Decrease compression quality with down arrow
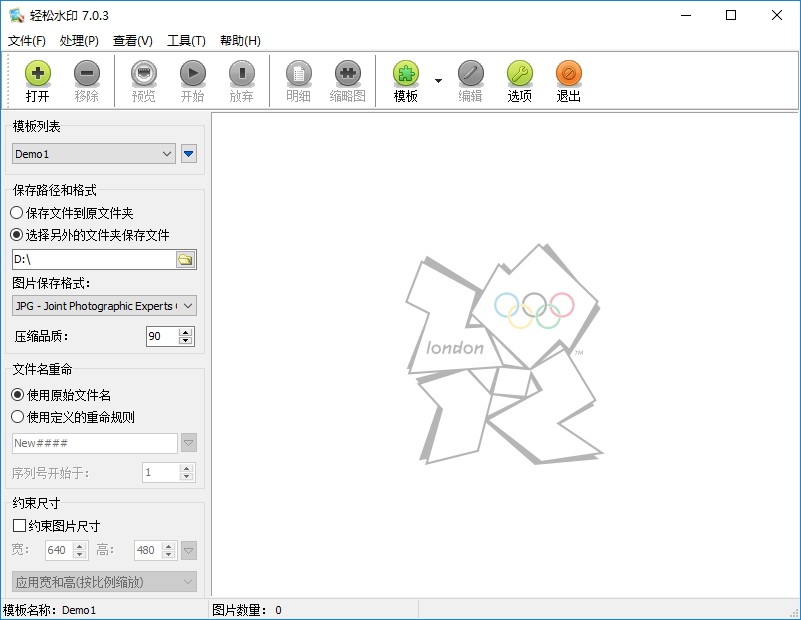The height and width of the screenshot is (620, 801). [x=186, y=341]
